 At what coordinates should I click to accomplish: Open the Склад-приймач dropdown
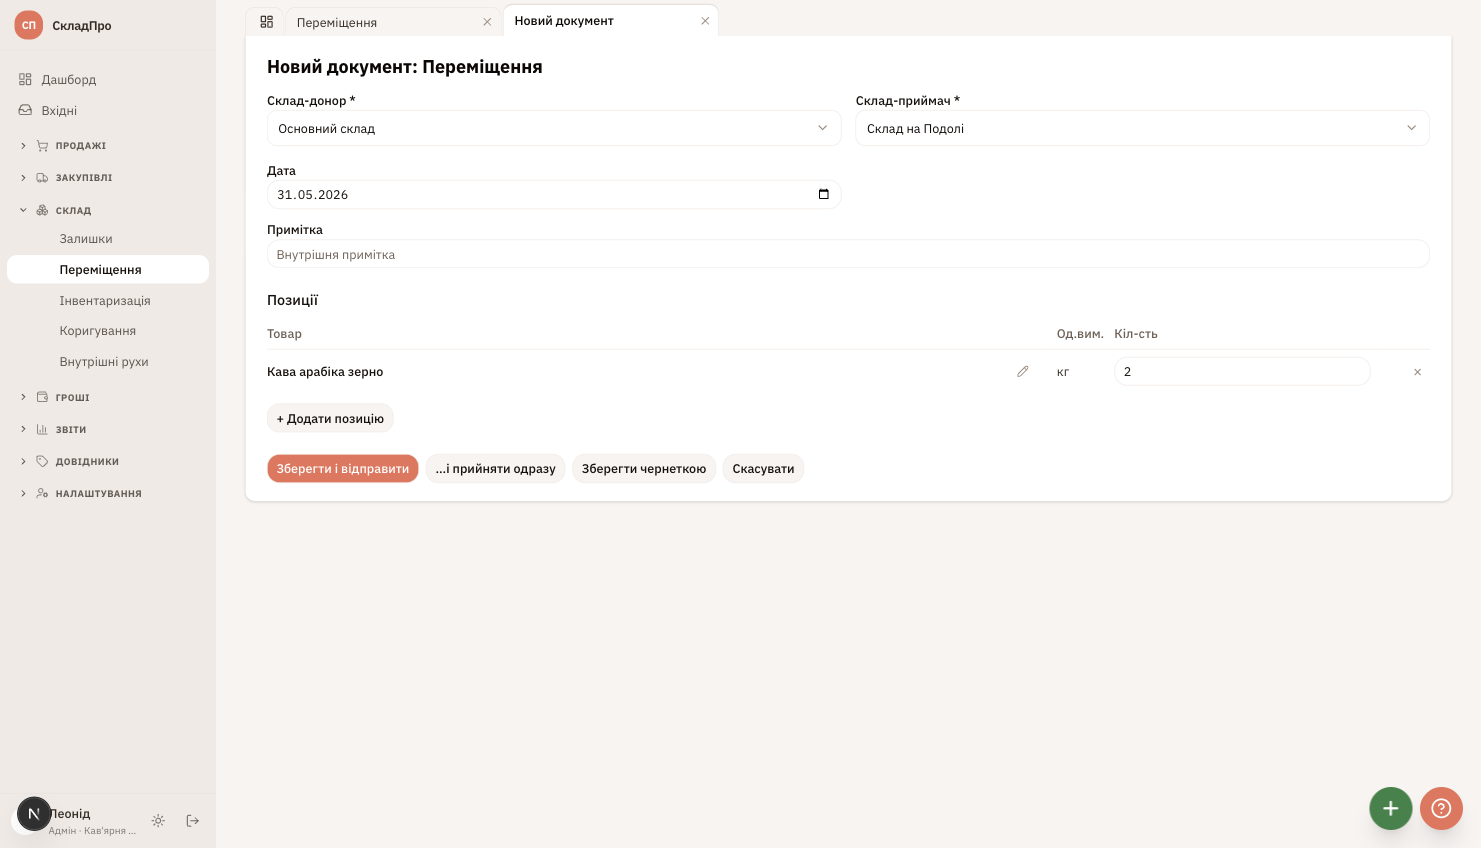[x=1142, y=128]
